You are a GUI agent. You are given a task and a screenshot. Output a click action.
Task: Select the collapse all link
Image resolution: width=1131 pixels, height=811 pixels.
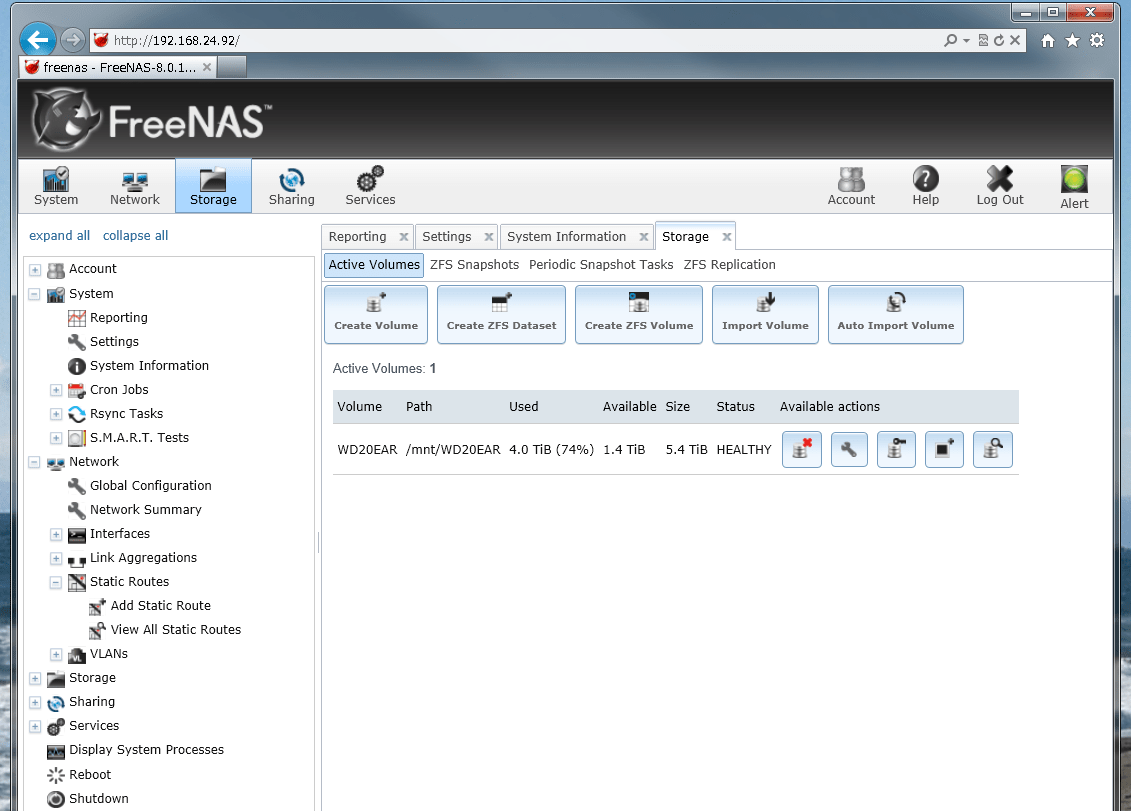135,235
